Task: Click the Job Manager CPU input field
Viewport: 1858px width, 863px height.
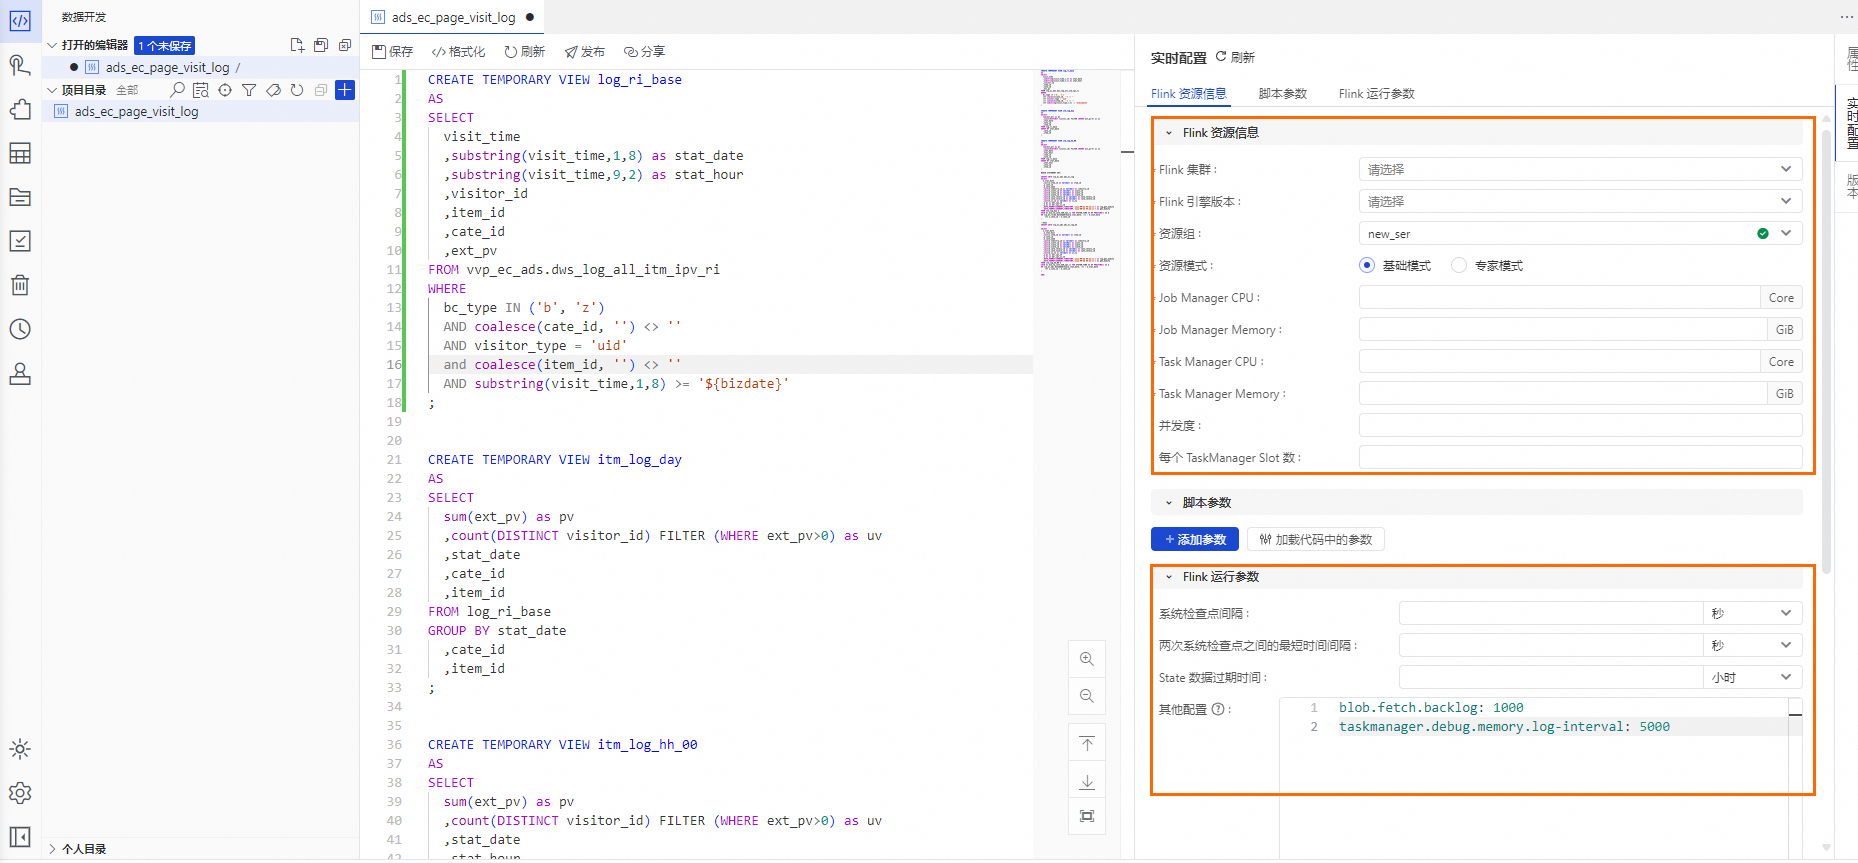Action: point(1559,297)
